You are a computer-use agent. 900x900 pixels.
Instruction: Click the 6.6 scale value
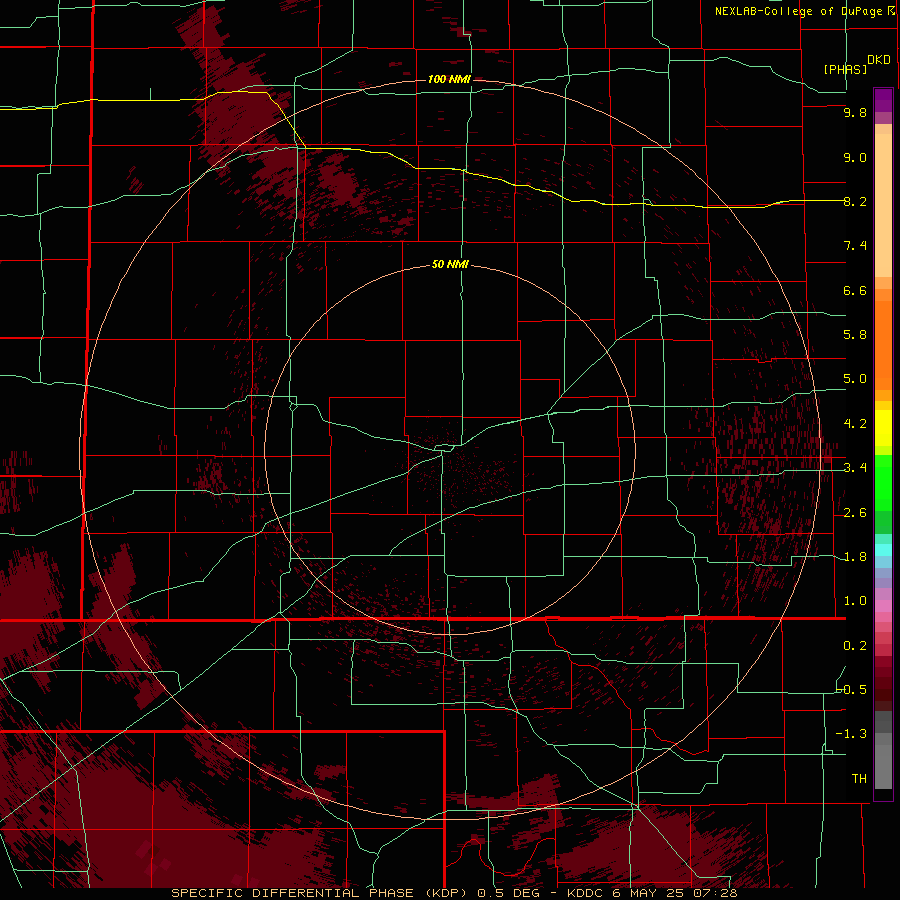[855, 290]
